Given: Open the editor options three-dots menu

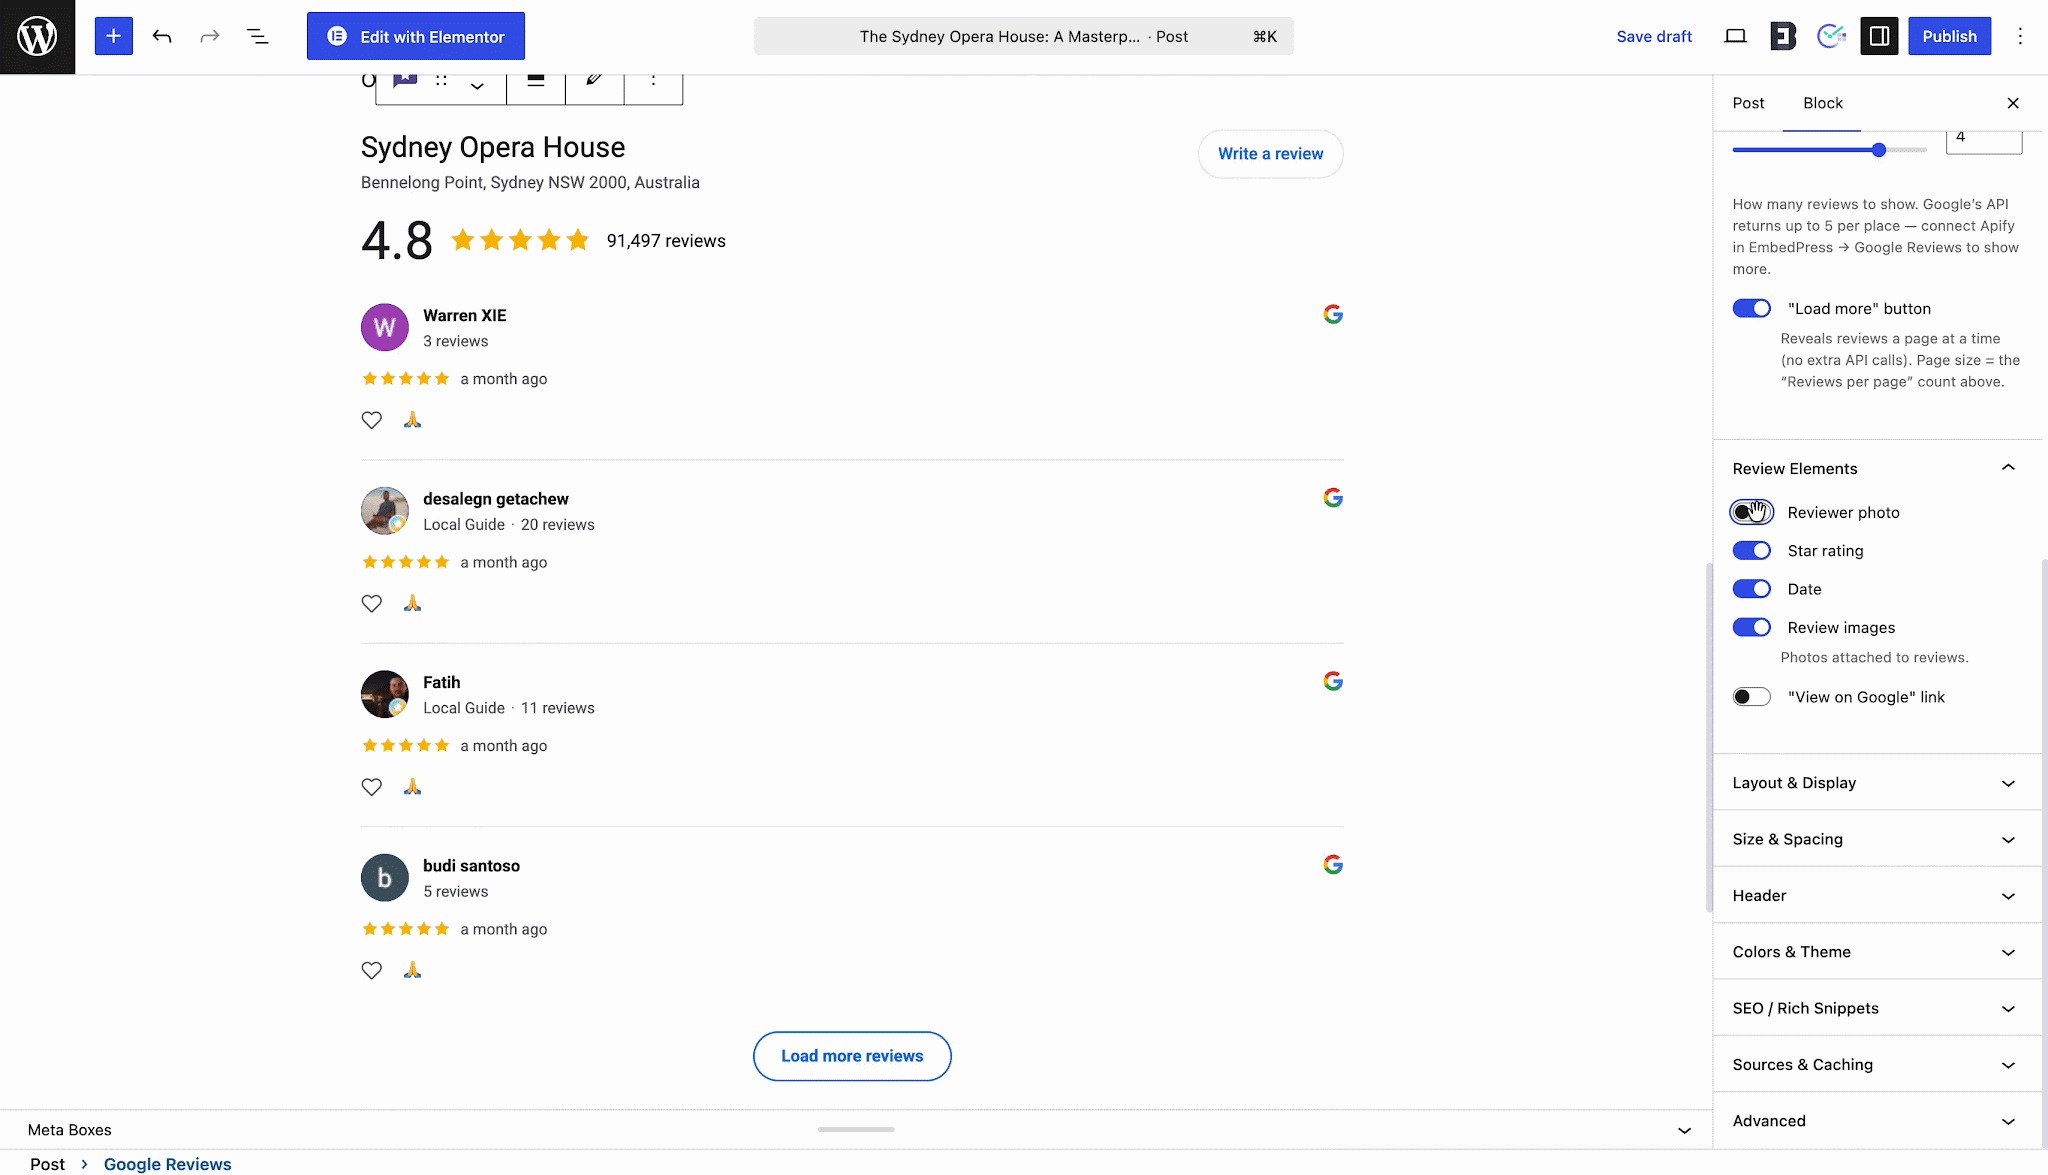Looking at the screenshot, I should click(x=2020, y=36).
